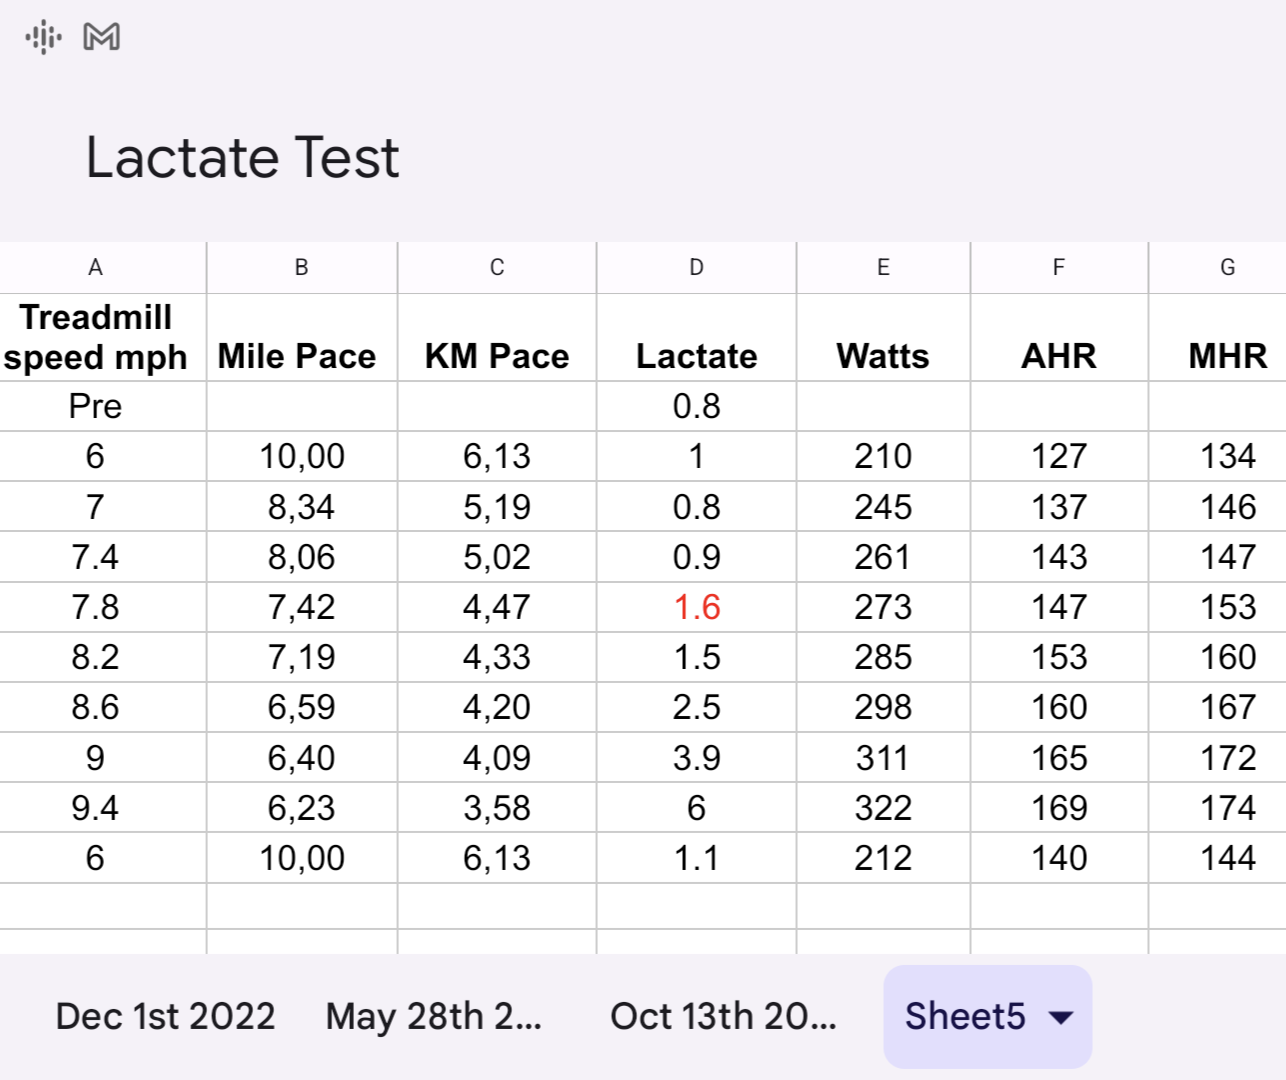
Task: Expand the Sheet5 tab dropdown arrow
Action: coord(1060,1018)
